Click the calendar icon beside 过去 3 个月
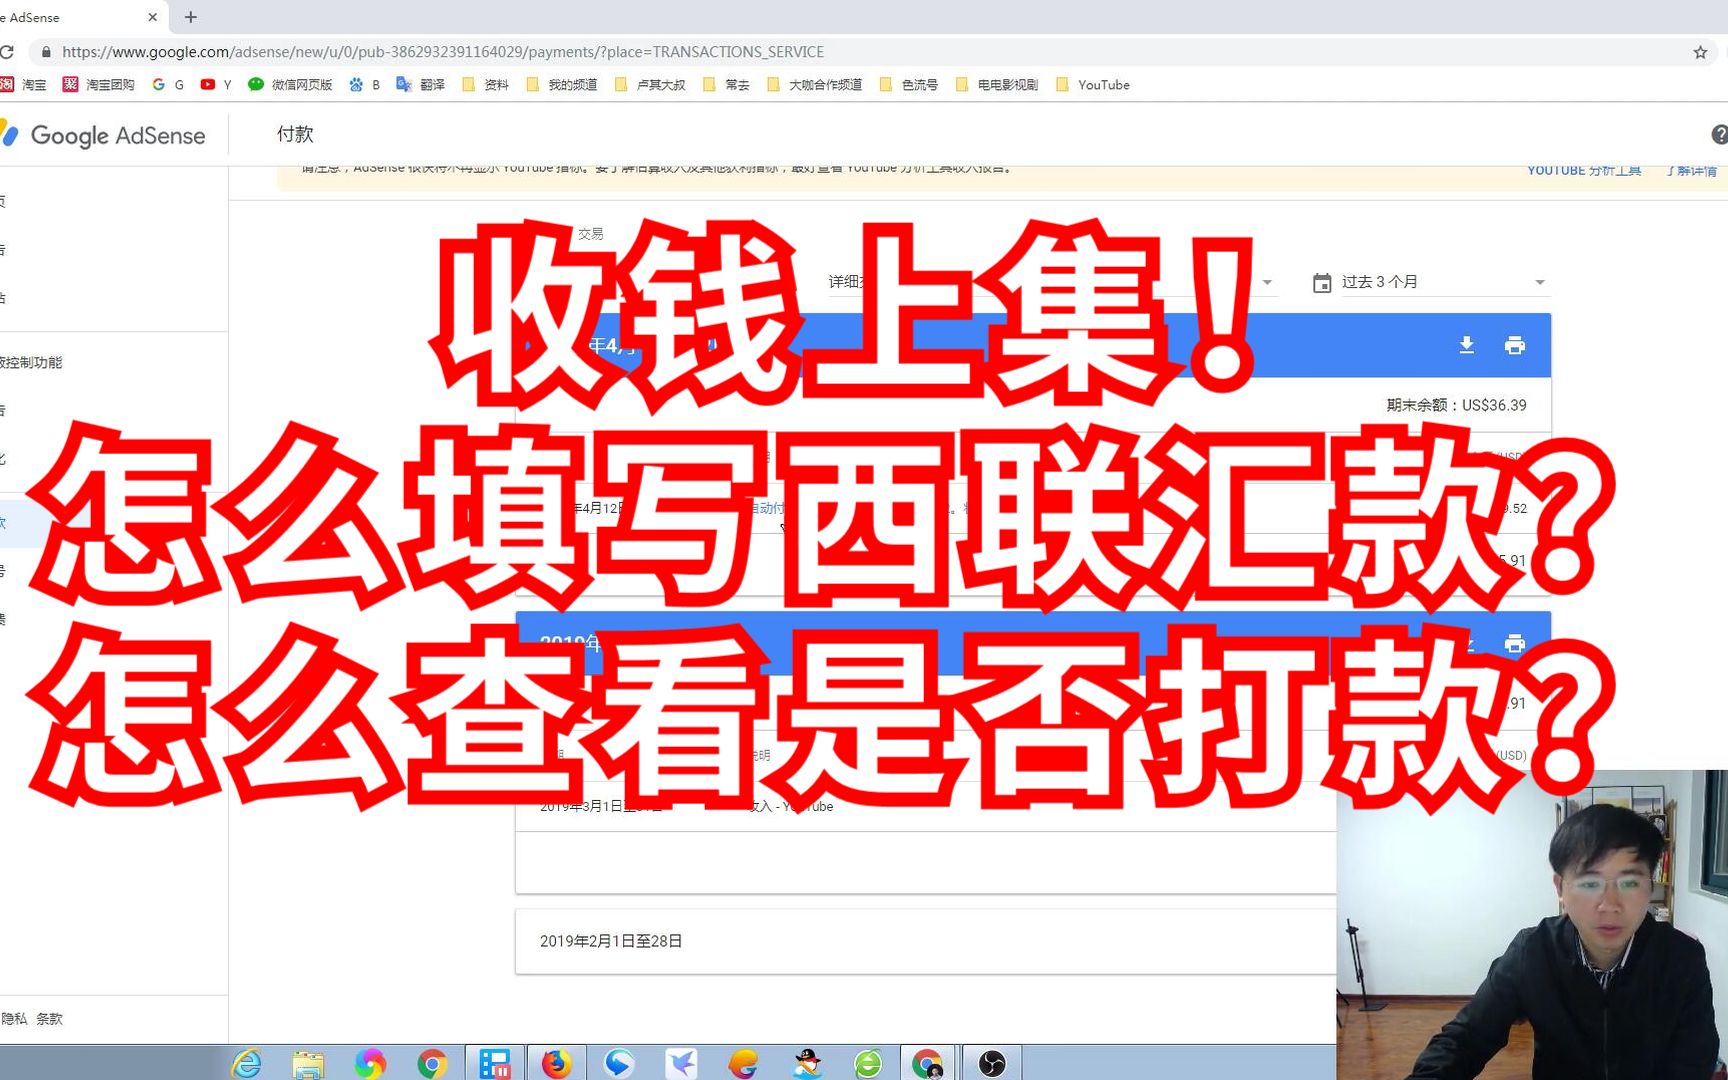 1322,283
